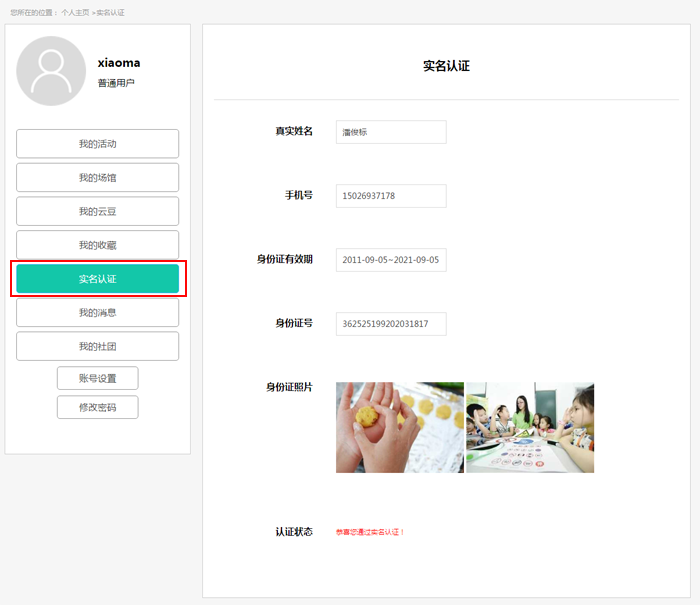
Task: Focus the 真实姓名 input field
Action: [390, 132]
